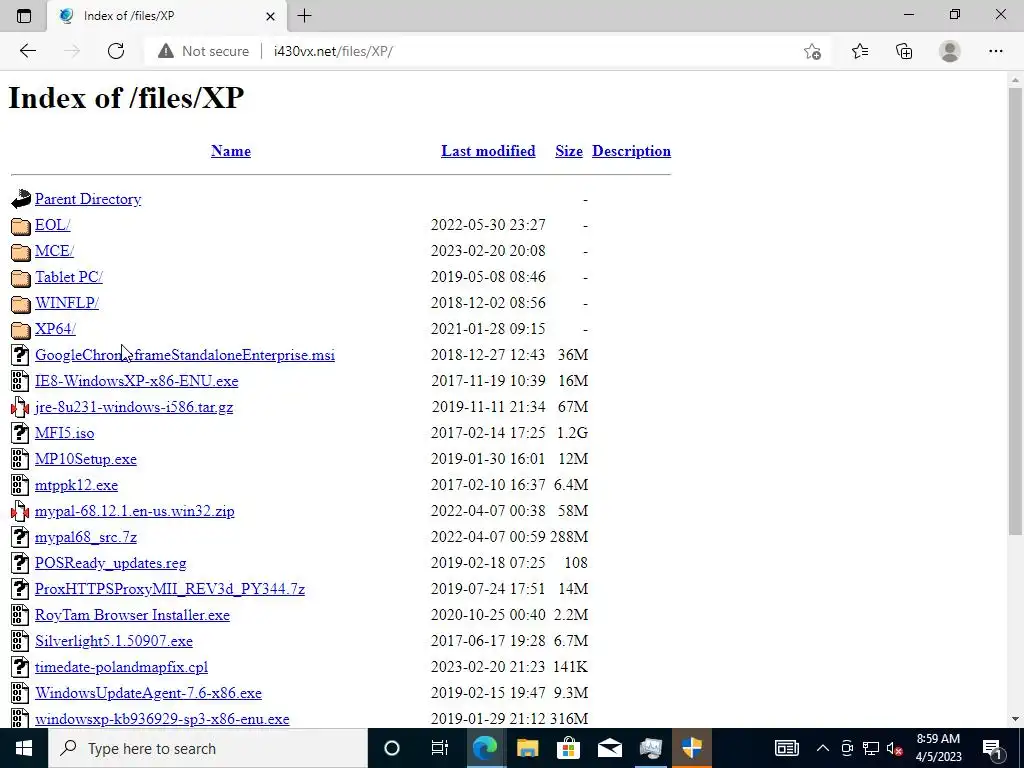Open the notification center icon

click(993, 748)
